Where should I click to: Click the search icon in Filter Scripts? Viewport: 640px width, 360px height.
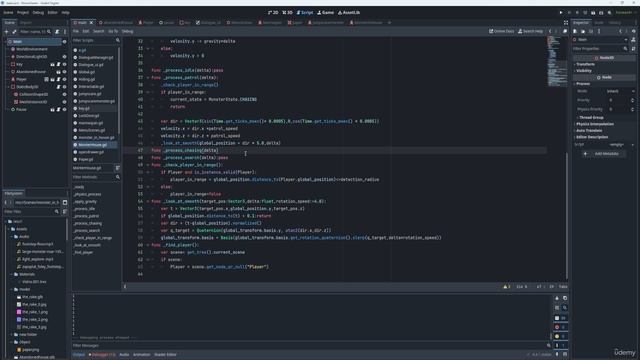click(x=118, y=40)
